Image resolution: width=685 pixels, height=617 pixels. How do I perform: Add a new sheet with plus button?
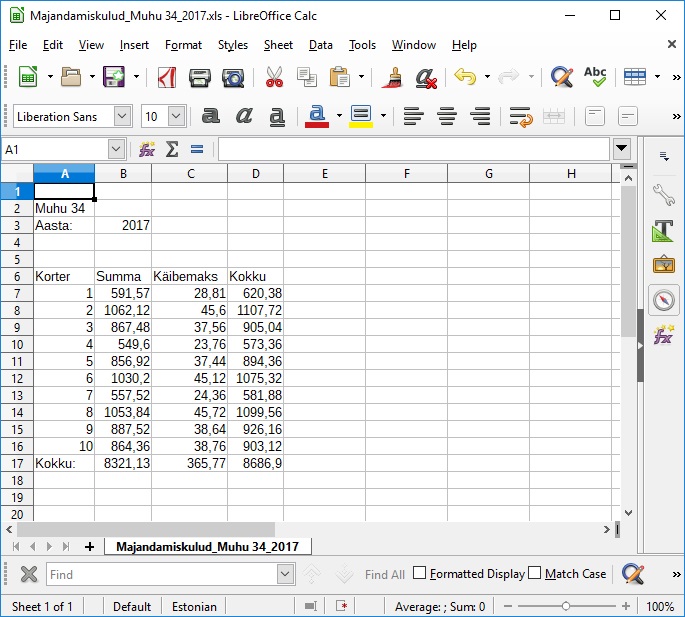click(x=90, y=547)
